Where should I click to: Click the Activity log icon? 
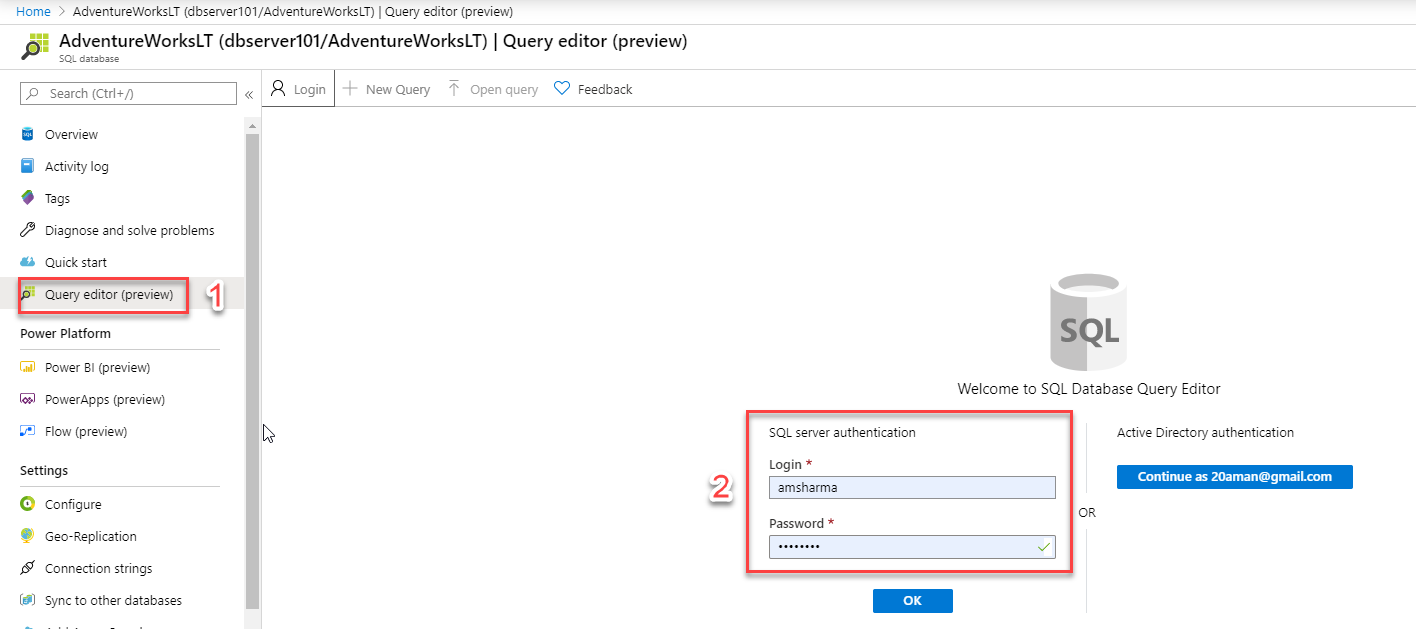27,166
